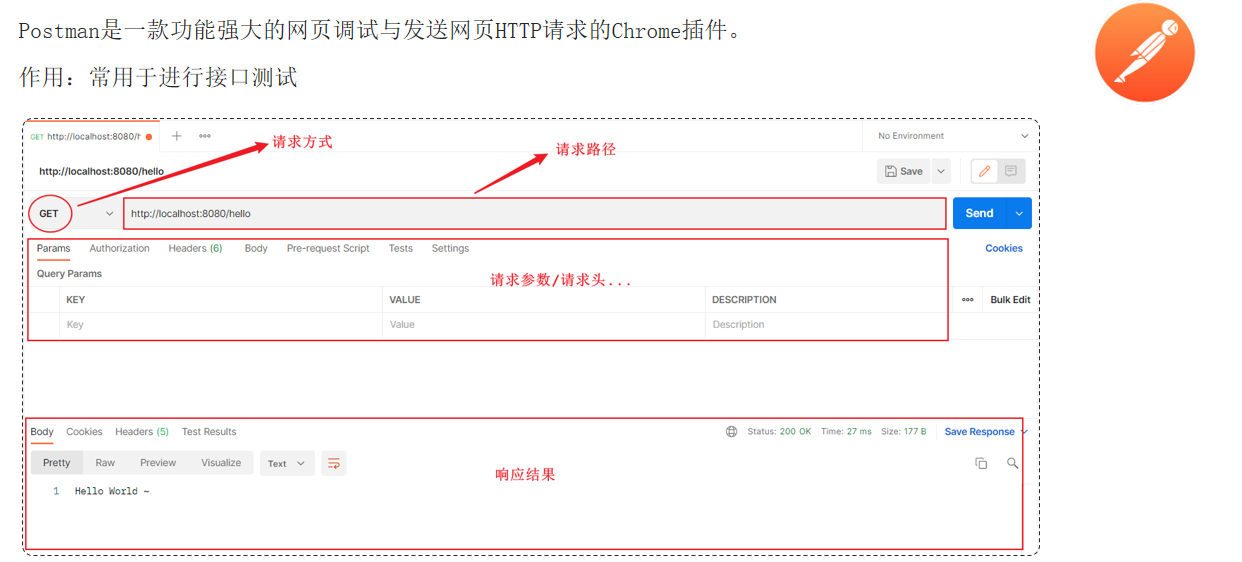The image size is (1242, 562).
Task: Open the Settings tab
Action: pyautogui.click(x=450, y=248)
